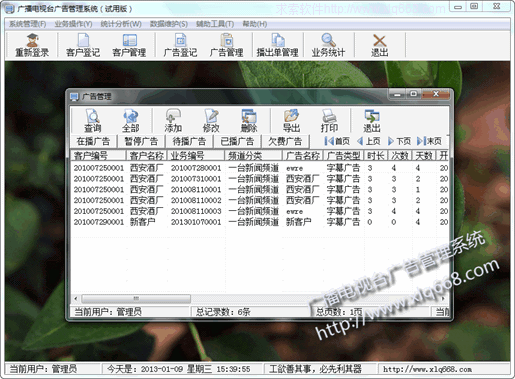
Task: Open the 系统管理(F) menu
Action: click(28, 24)
